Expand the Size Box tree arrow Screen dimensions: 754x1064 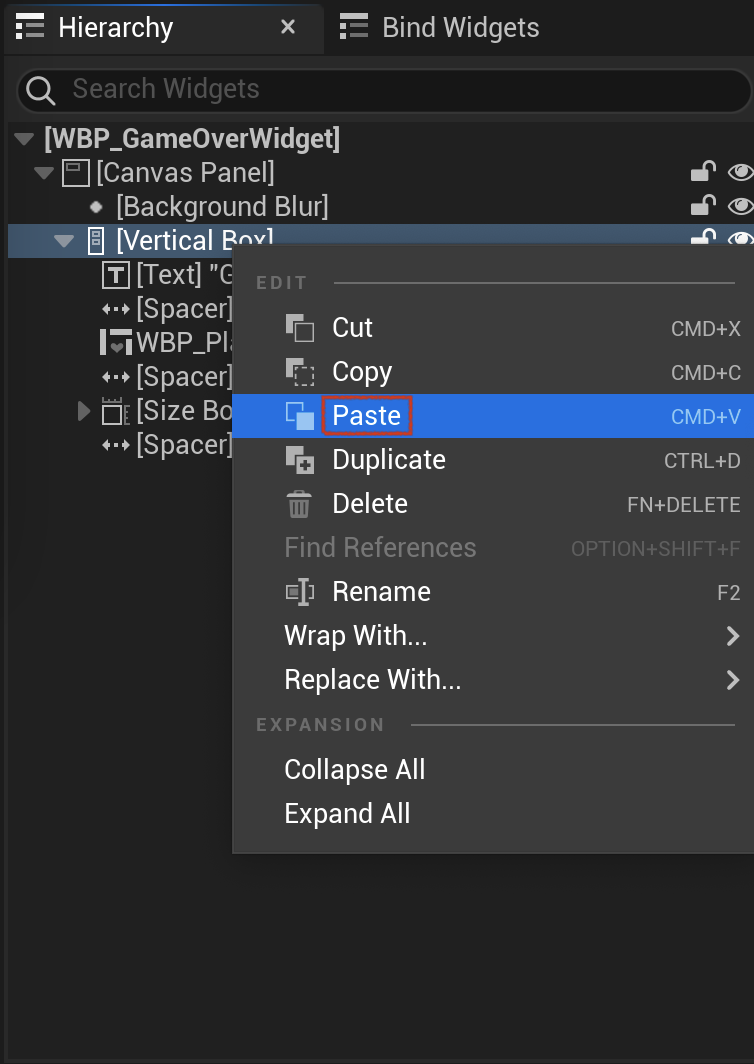pyautogui.click(x=83, y=411)
